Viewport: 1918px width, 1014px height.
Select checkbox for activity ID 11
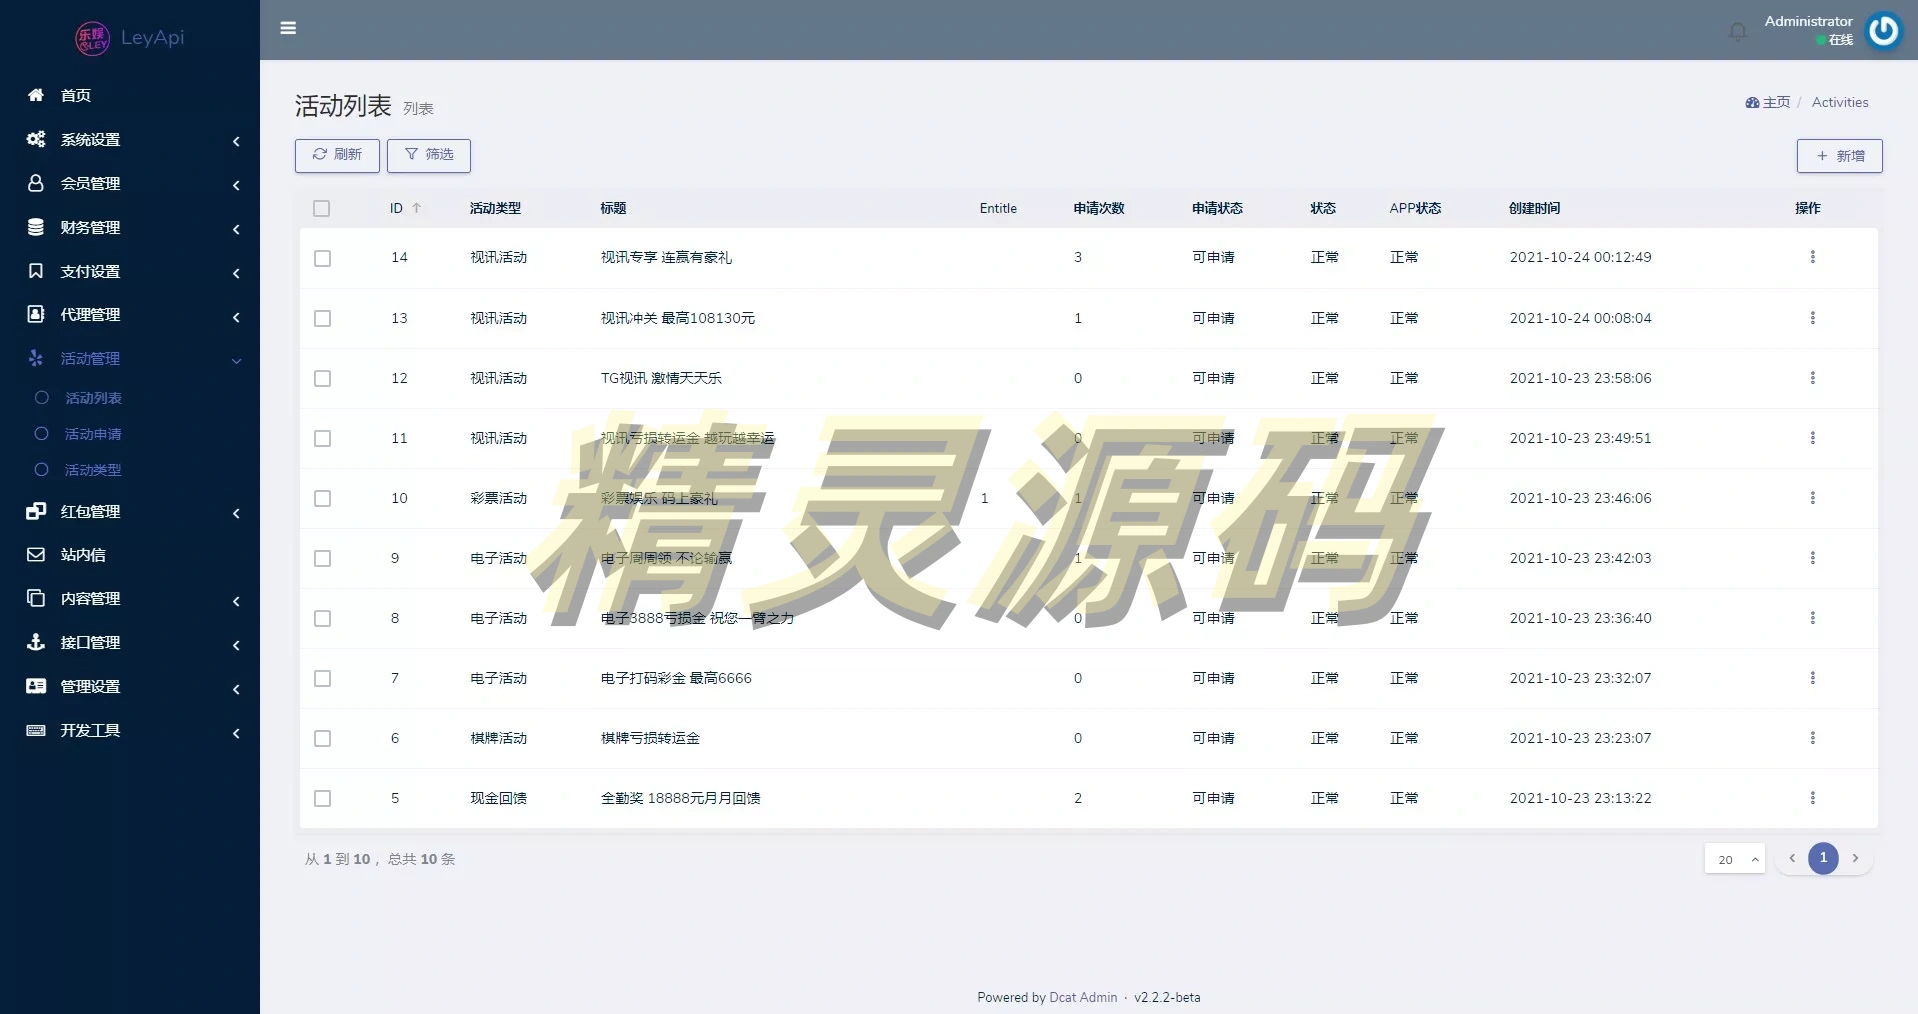pyautogui.click(x=322, y=438)
